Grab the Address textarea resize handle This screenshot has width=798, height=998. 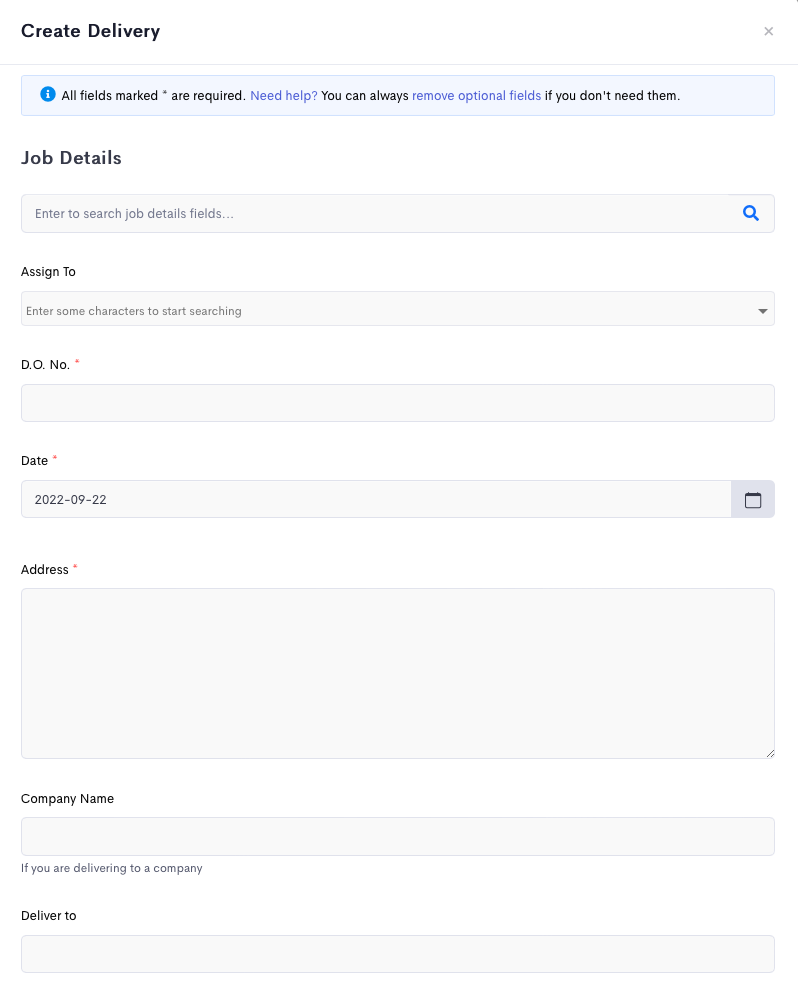point(770,753)
